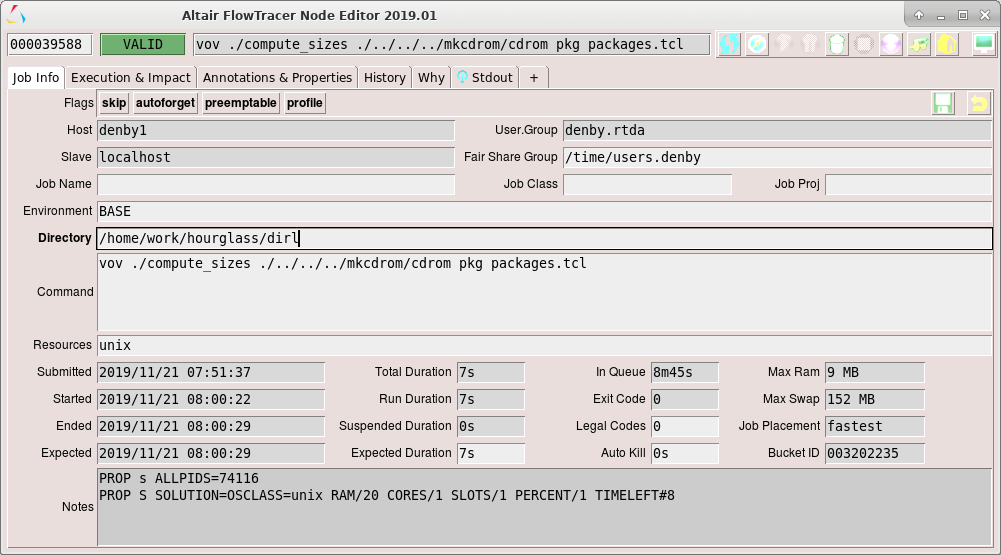The width and height of the screenshot is (1001, 555).
Task: Click the title bar up-arrow shade button
Action: coord(919,15)
